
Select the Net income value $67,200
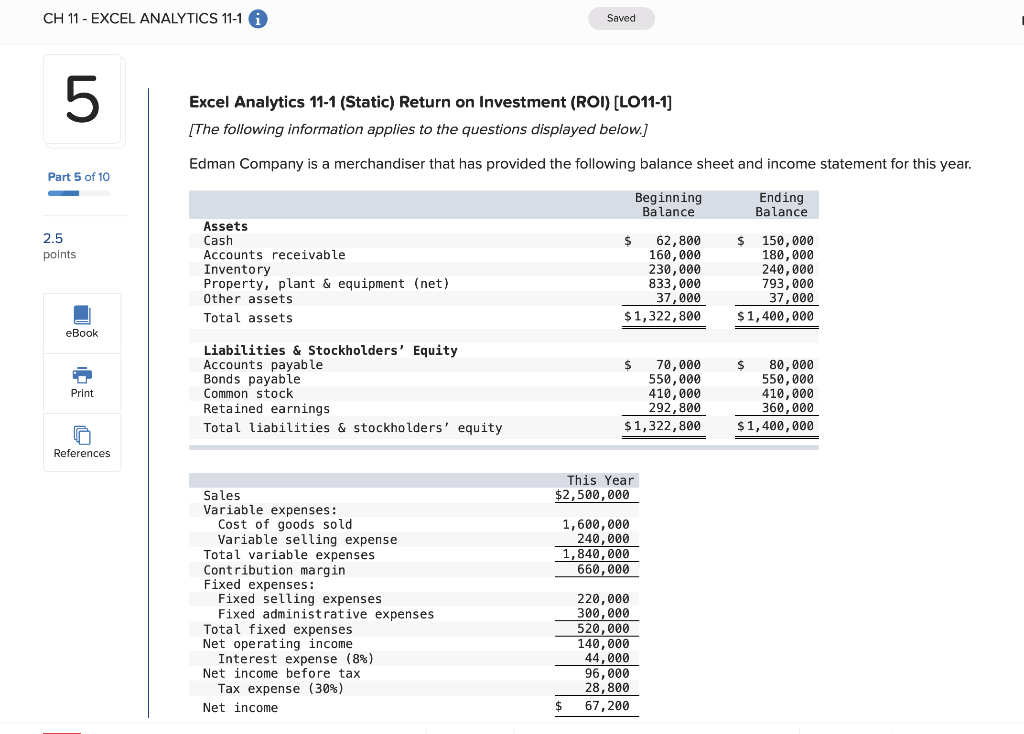pos(609,708)
